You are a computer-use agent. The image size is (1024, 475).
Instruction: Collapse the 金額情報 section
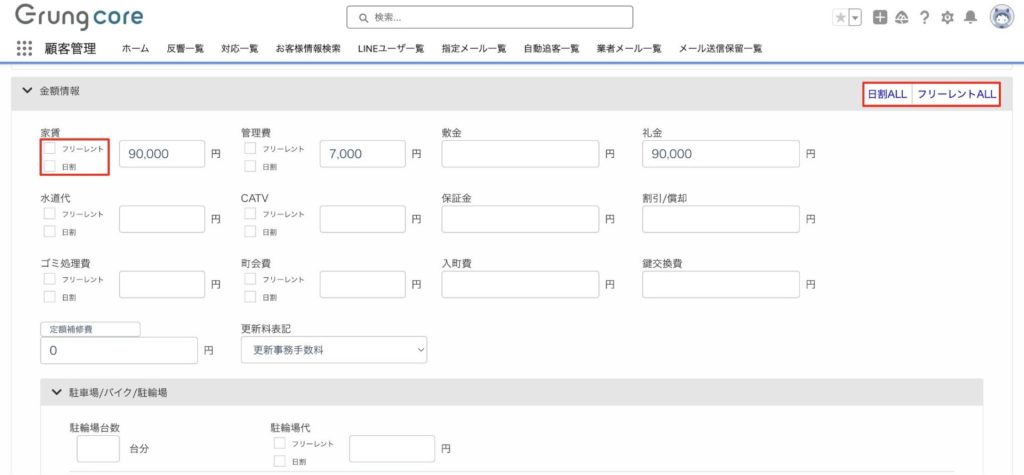click(x=27, y=91)
